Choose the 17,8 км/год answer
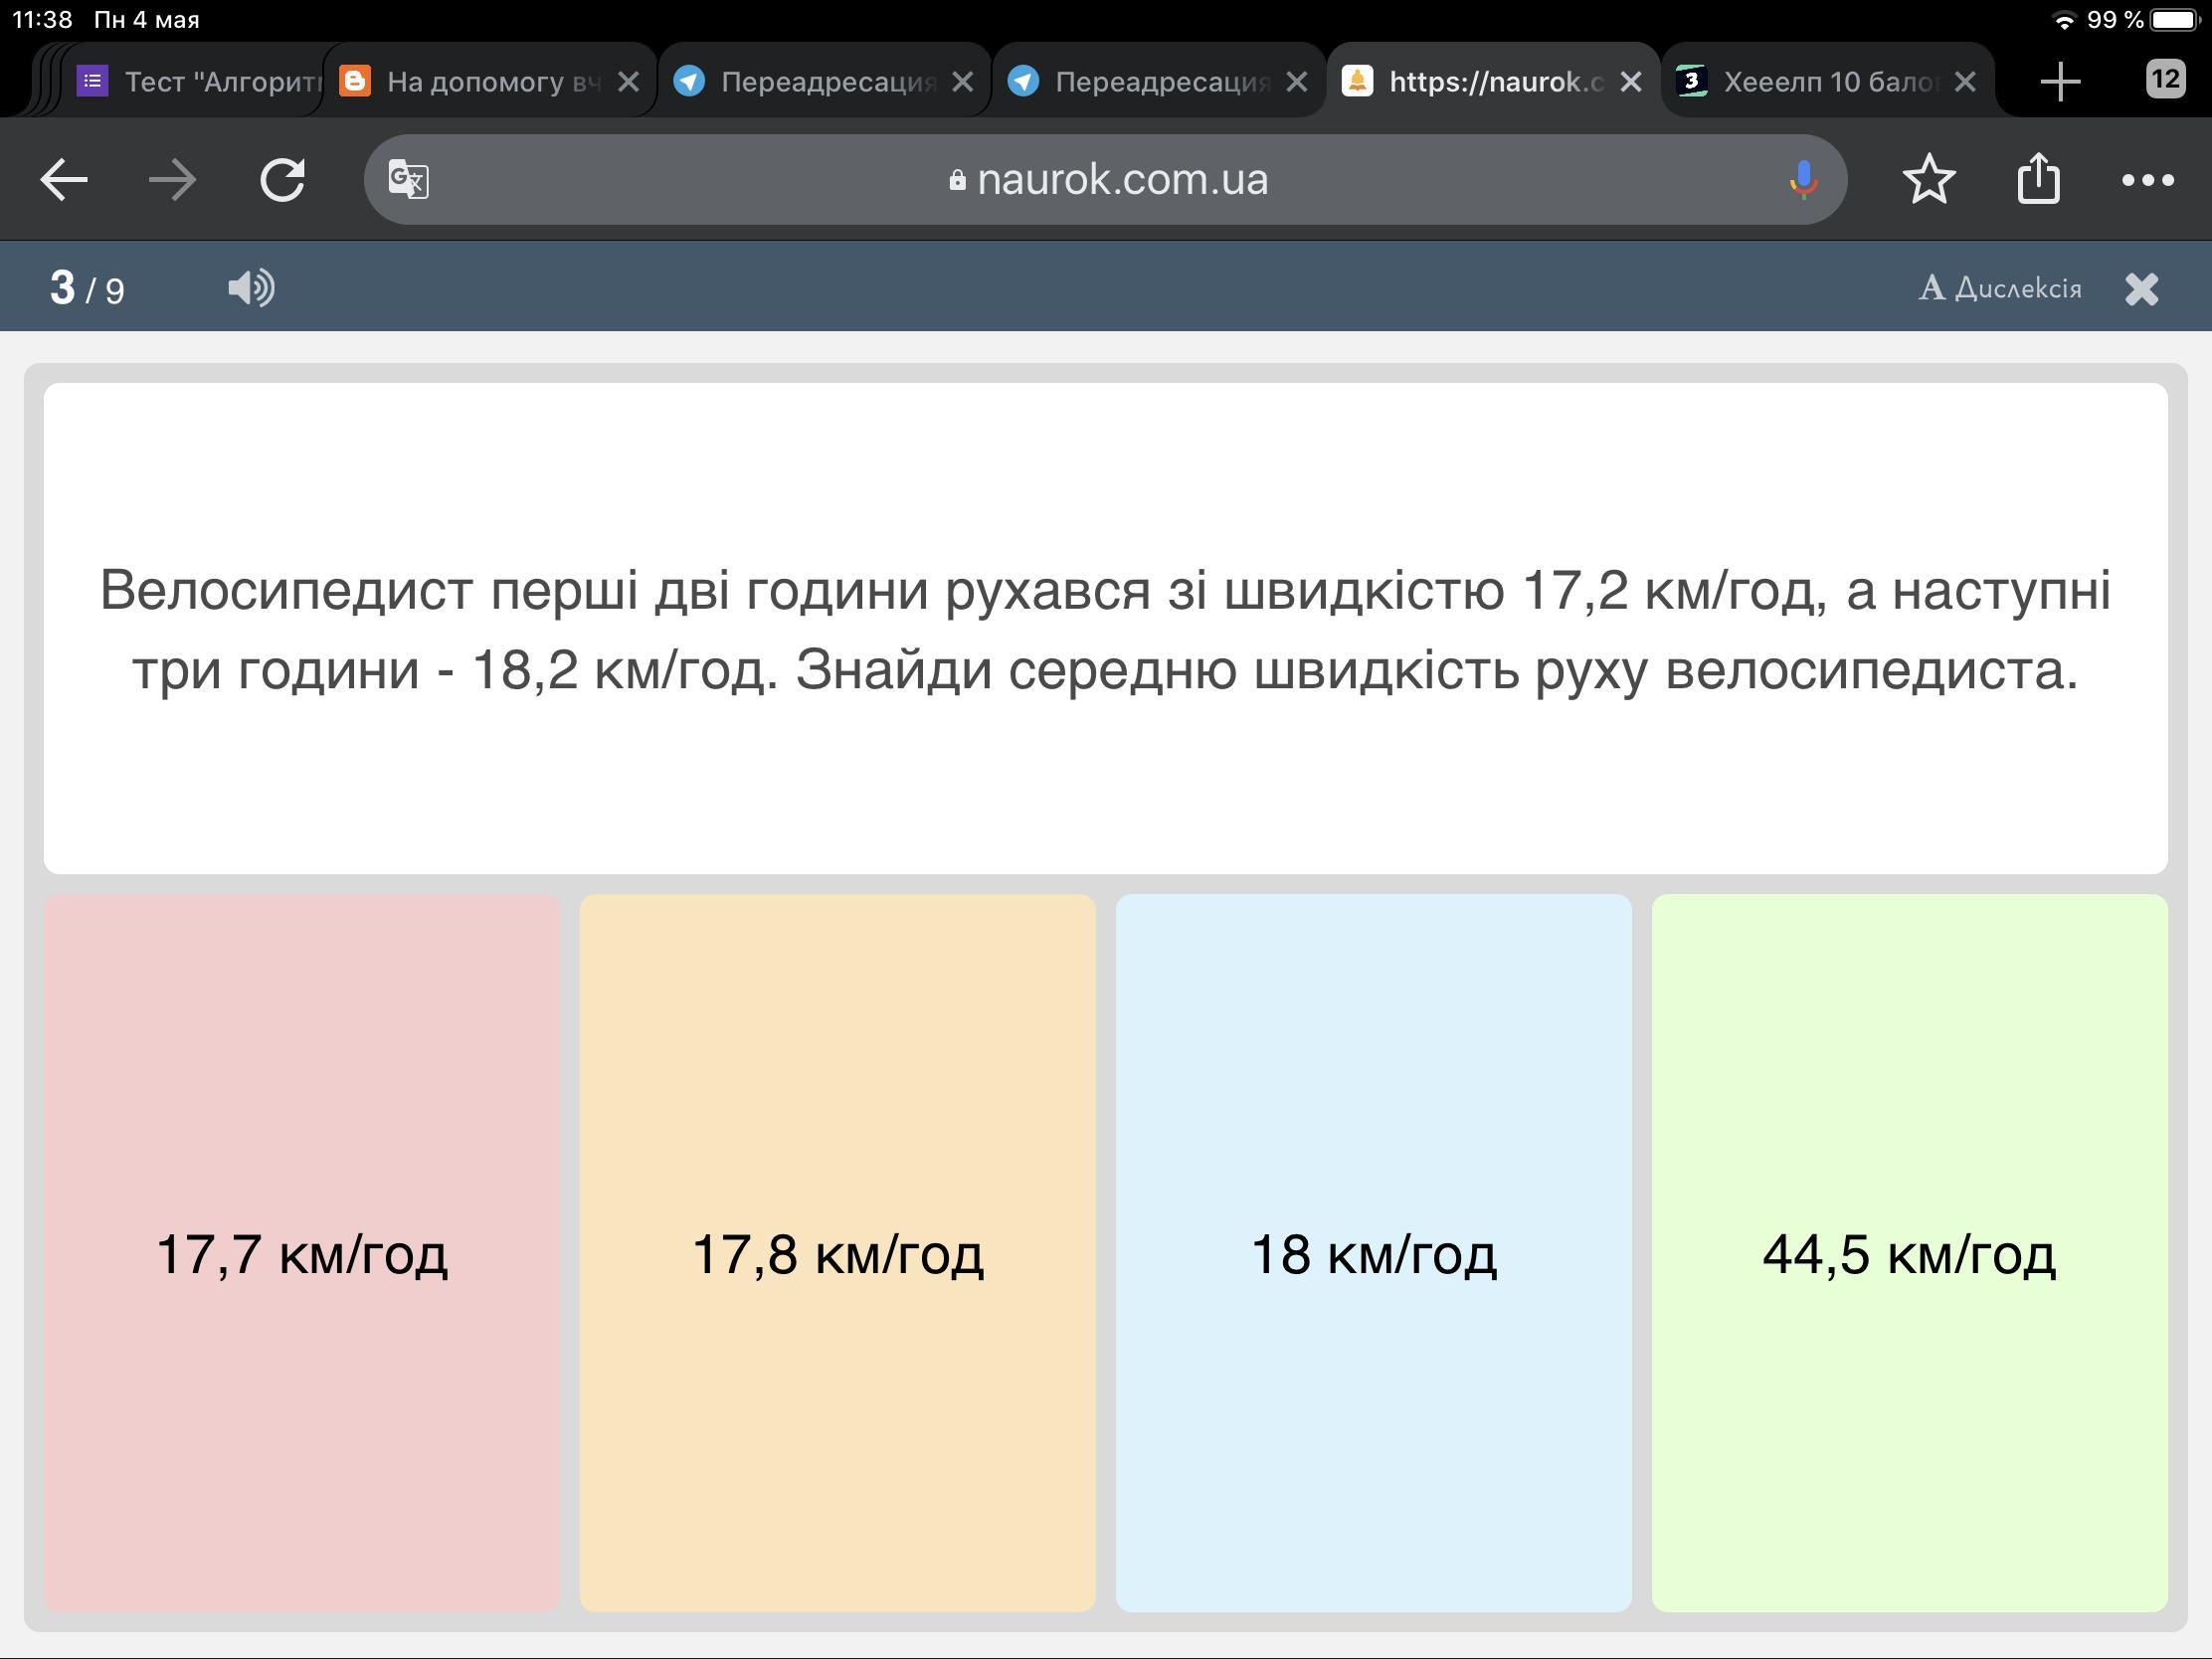Image resolution: width=2212 pixels, height=1659 pixels. click(837, 1253)
